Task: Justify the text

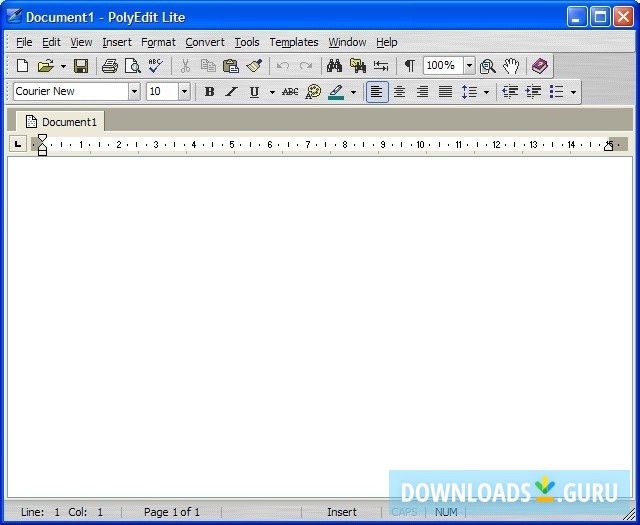Action: (445, 91)
